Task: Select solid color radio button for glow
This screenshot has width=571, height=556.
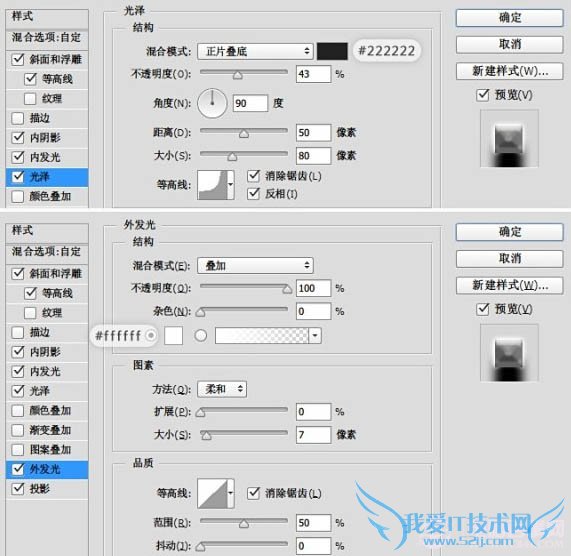Action: click(x=151, y=335)
